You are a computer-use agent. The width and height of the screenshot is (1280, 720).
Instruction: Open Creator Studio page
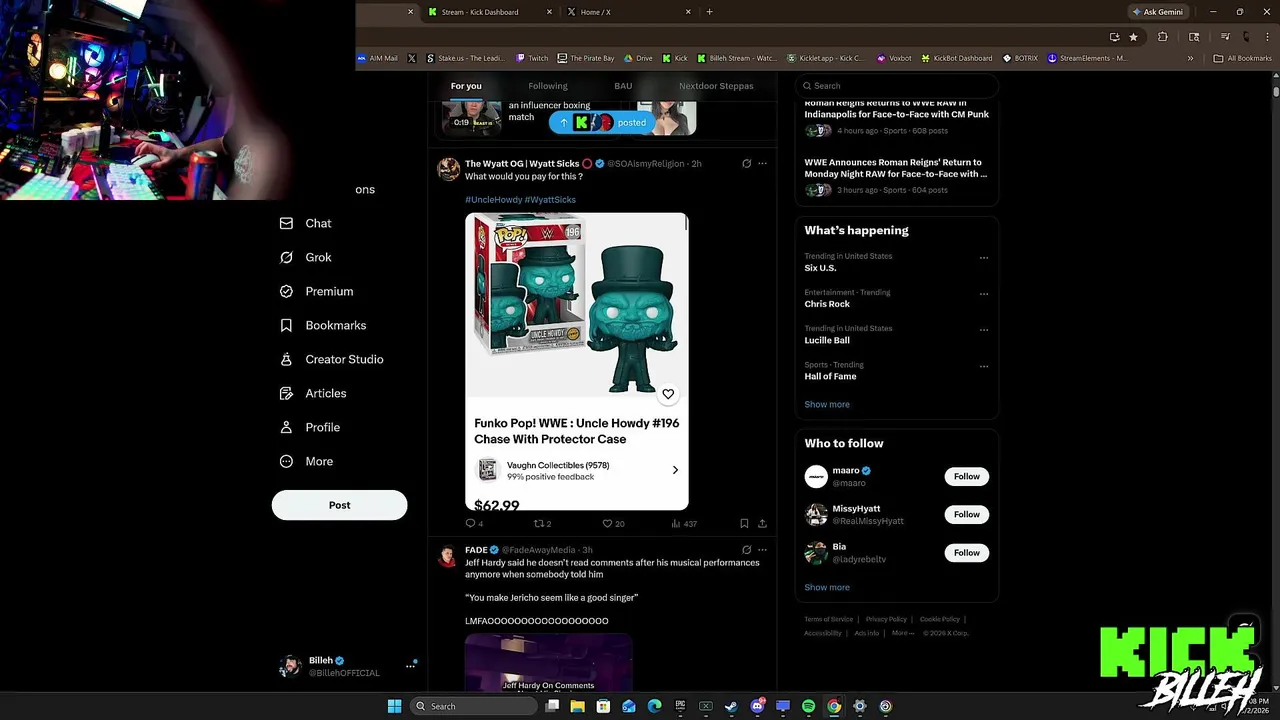pyautogui.click(x=331, y=359)
